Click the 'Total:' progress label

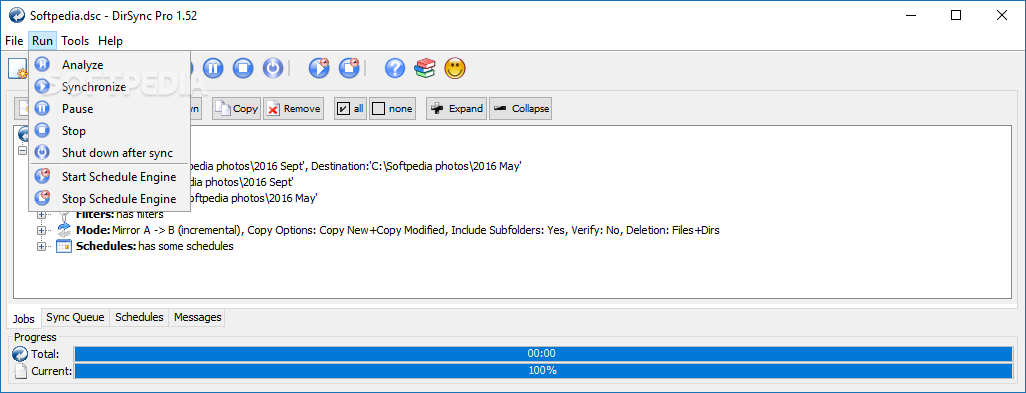pos(45,354)
